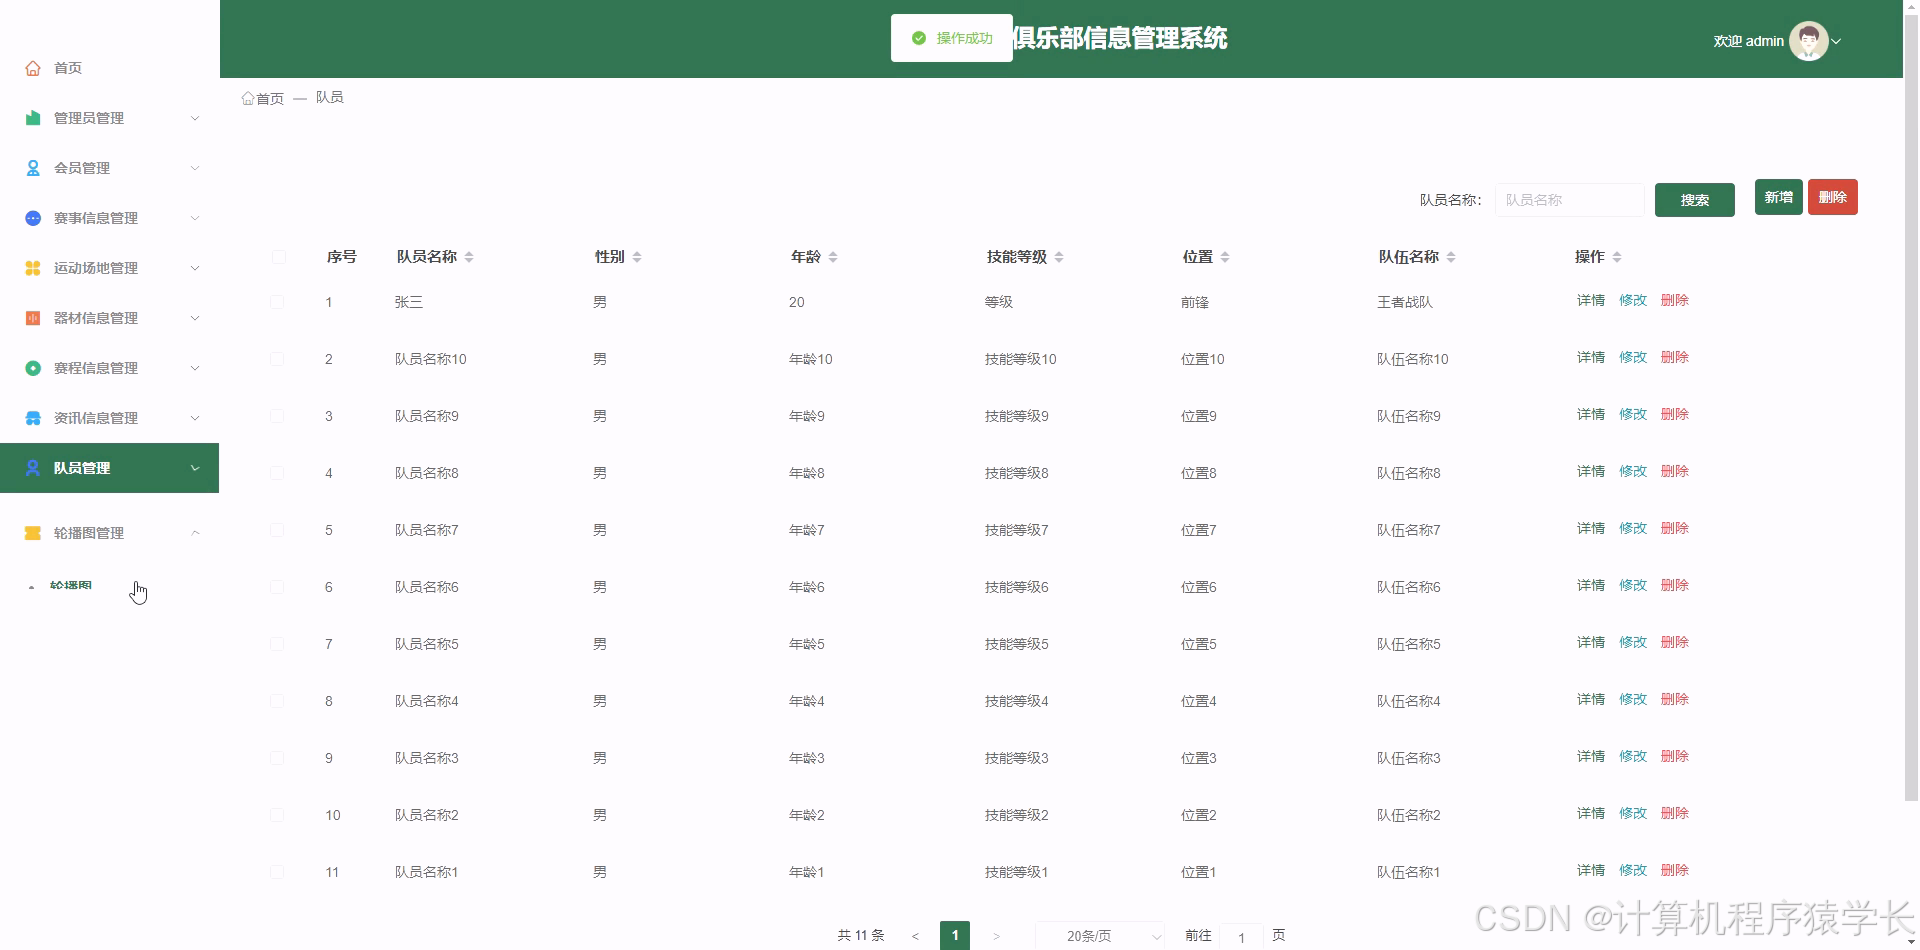Check the checkbox for 队员名称10
This screenshot has width=1920, height=950.
pos(277,358)
